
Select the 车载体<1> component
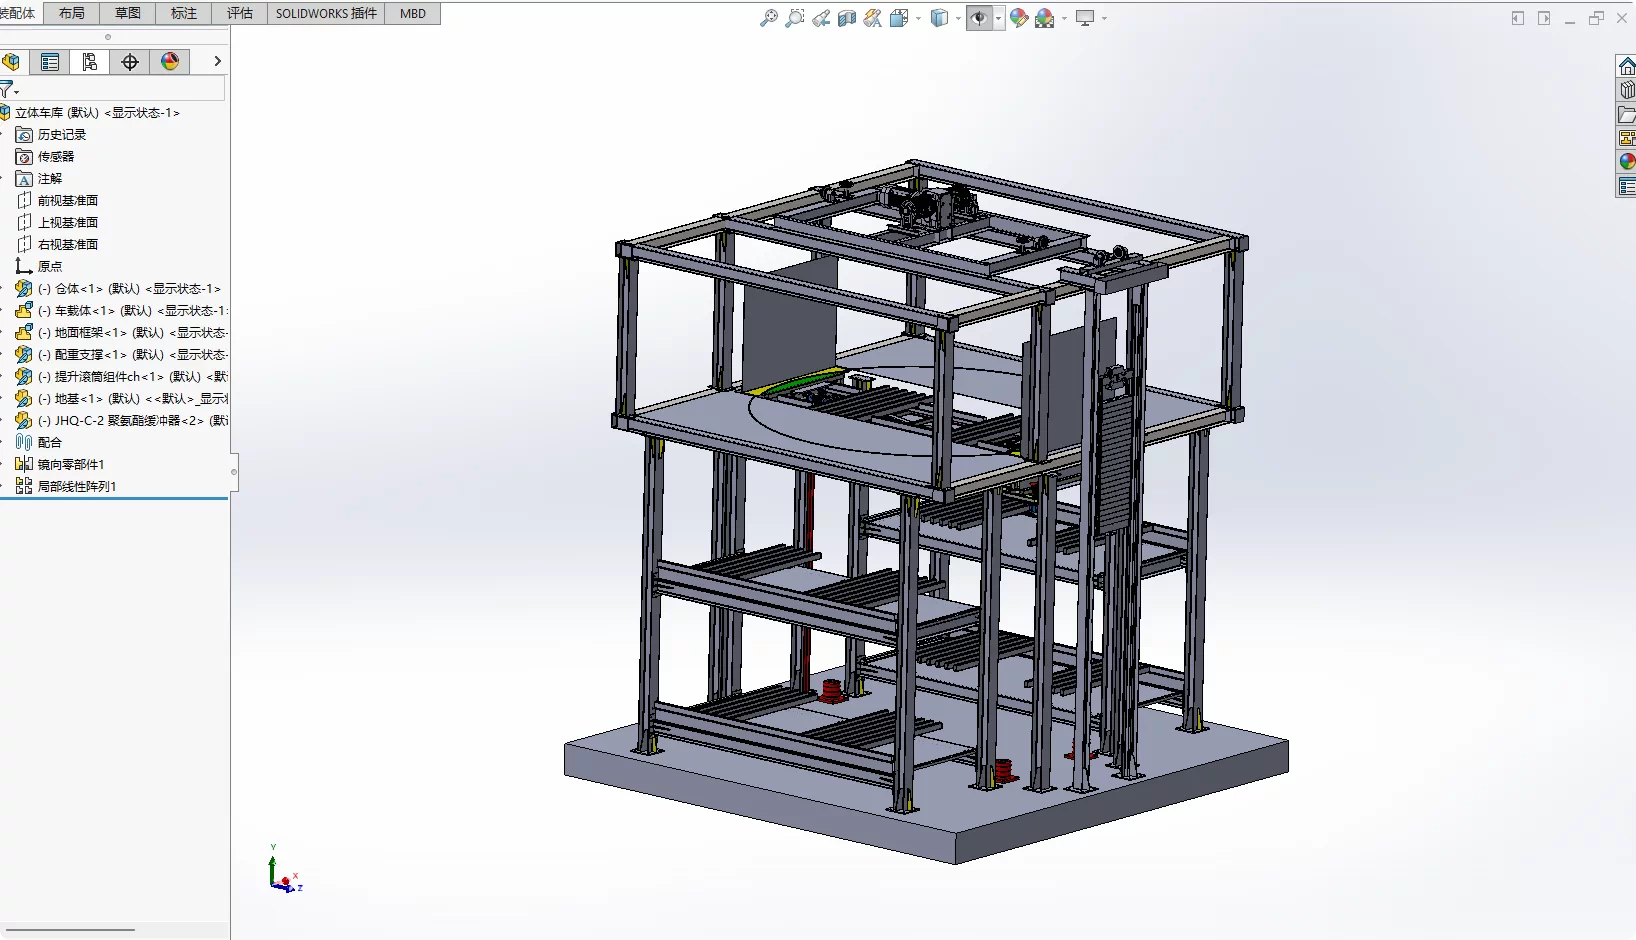(x=122, y=311)
